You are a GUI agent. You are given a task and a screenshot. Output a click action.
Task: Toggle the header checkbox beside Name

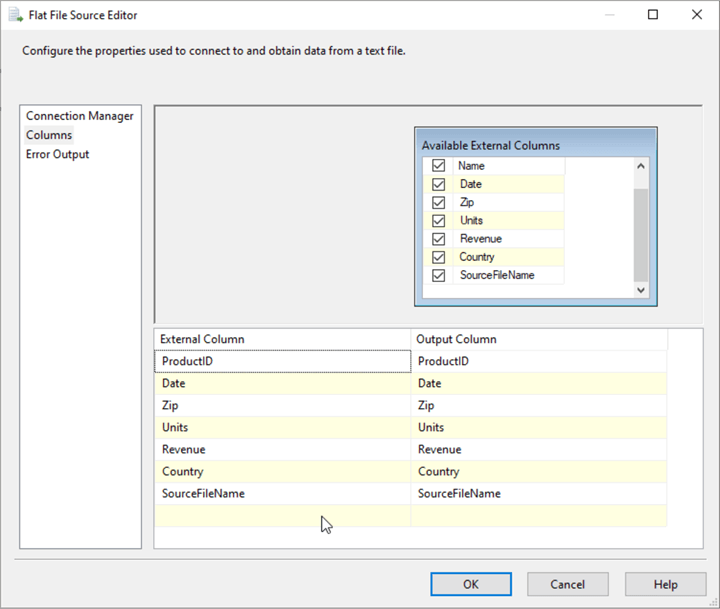pos(438,166)
